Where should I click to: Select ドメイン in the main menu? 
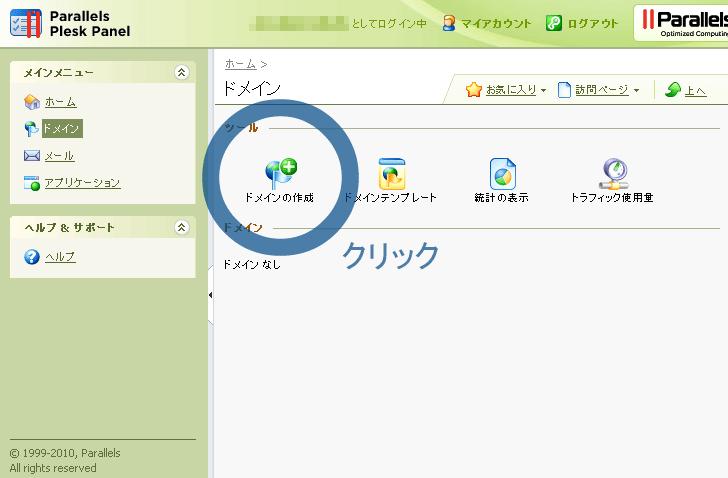coord(62,129)
